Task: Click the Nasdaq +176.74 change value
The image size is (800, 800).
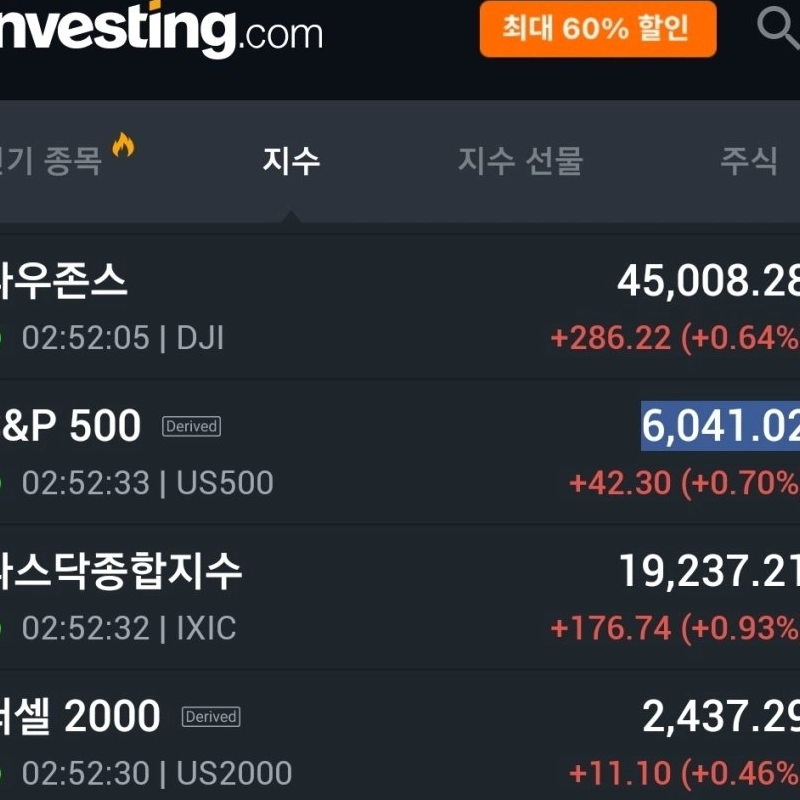Action: click(x=610, y=628)
